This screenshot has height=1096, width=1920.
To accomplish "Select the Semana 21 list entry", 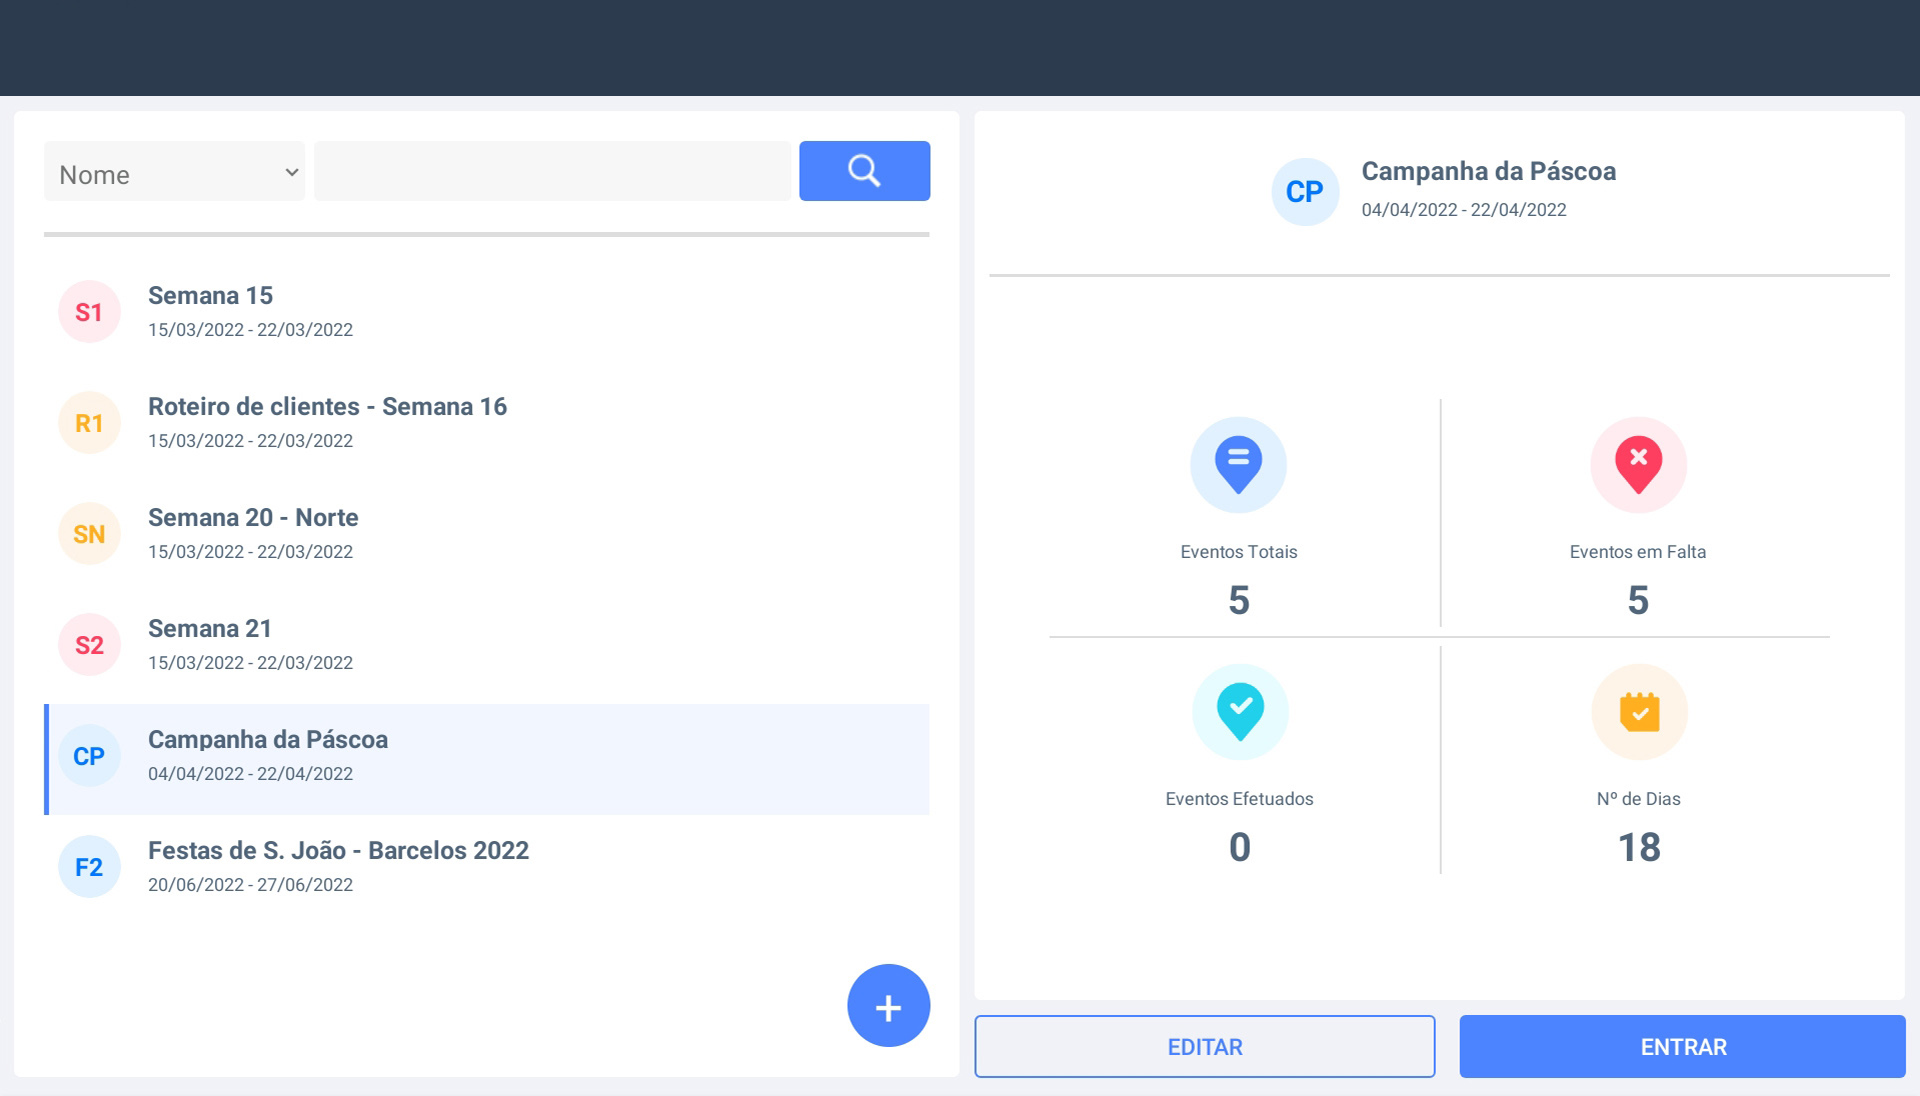I will tap(210, 629).
